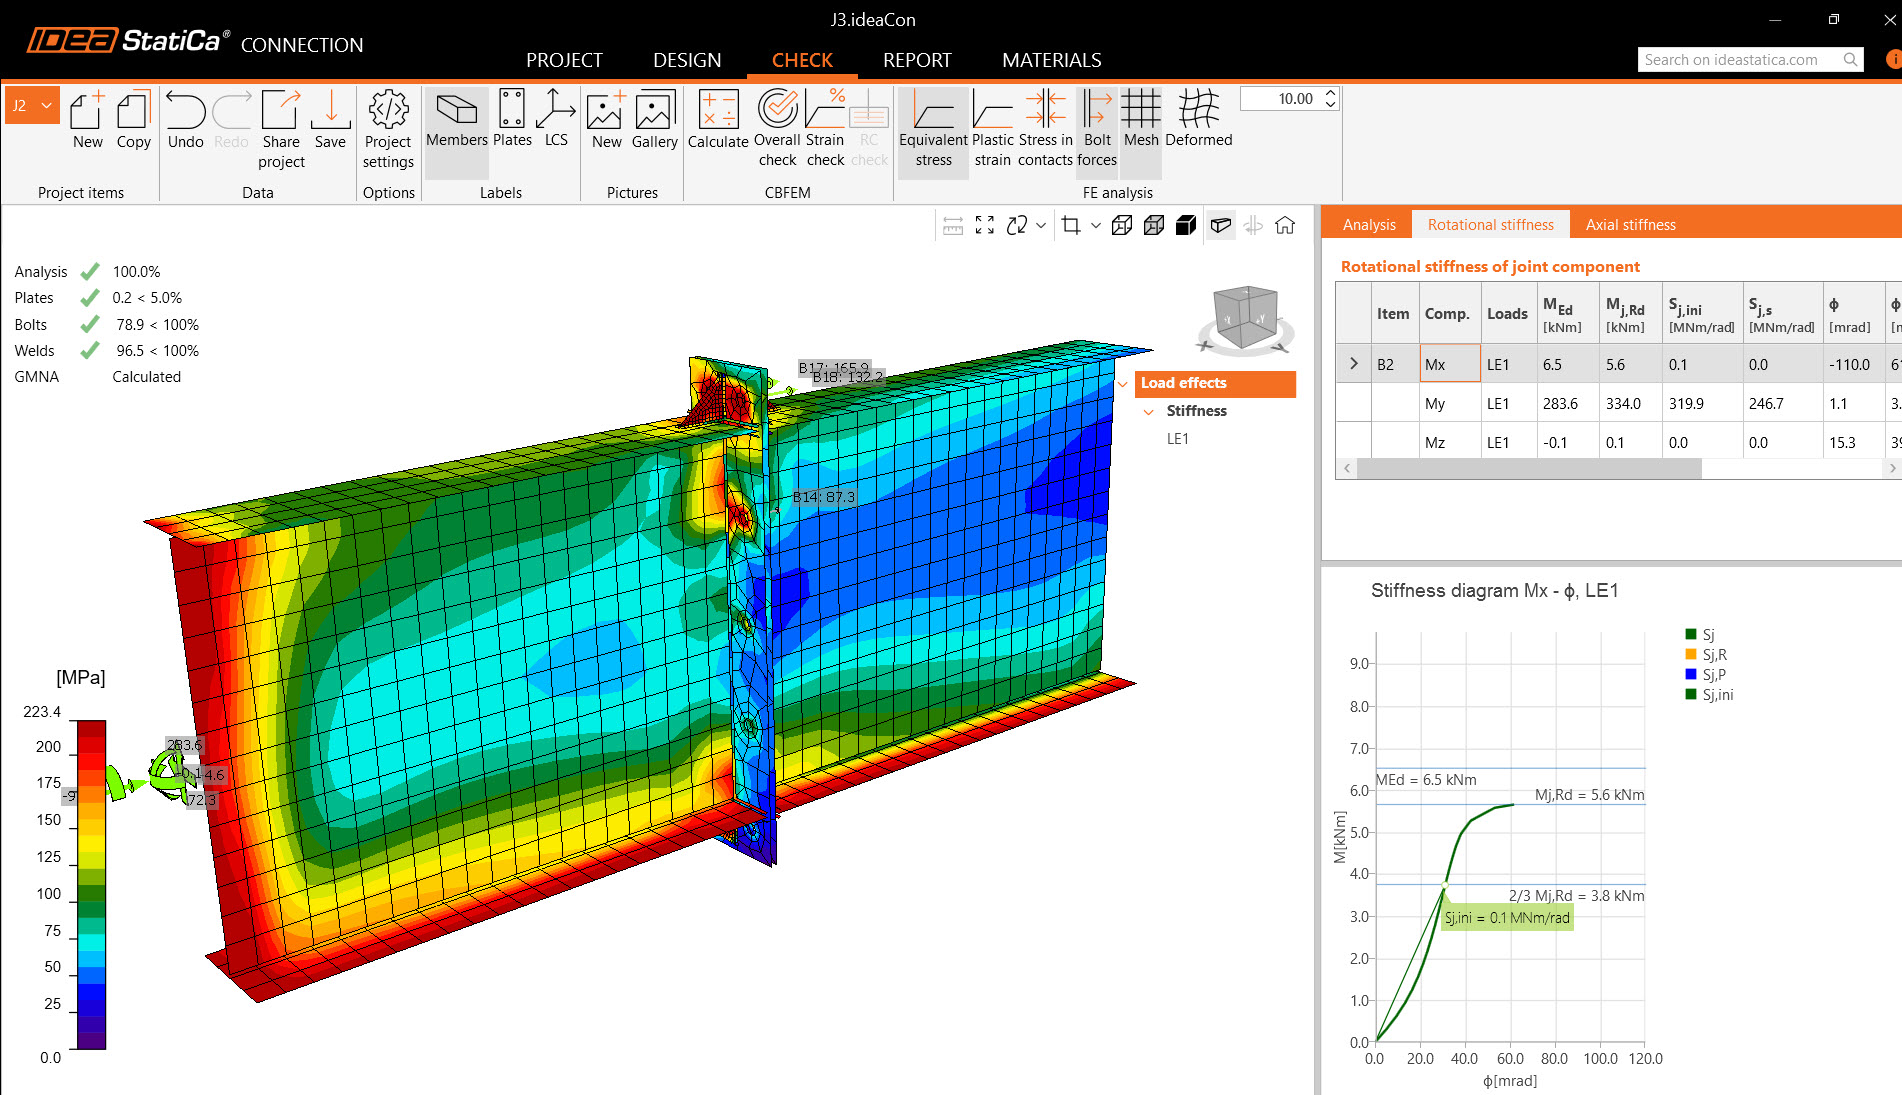
Task: Copy the current project item
Action: [134, 120]
